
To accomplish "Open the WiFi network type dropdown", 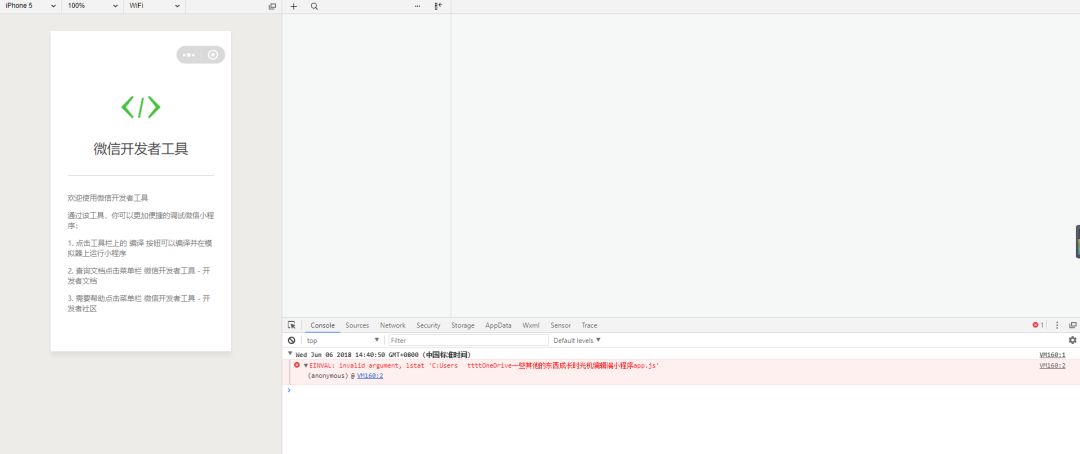I will (155, 6).
